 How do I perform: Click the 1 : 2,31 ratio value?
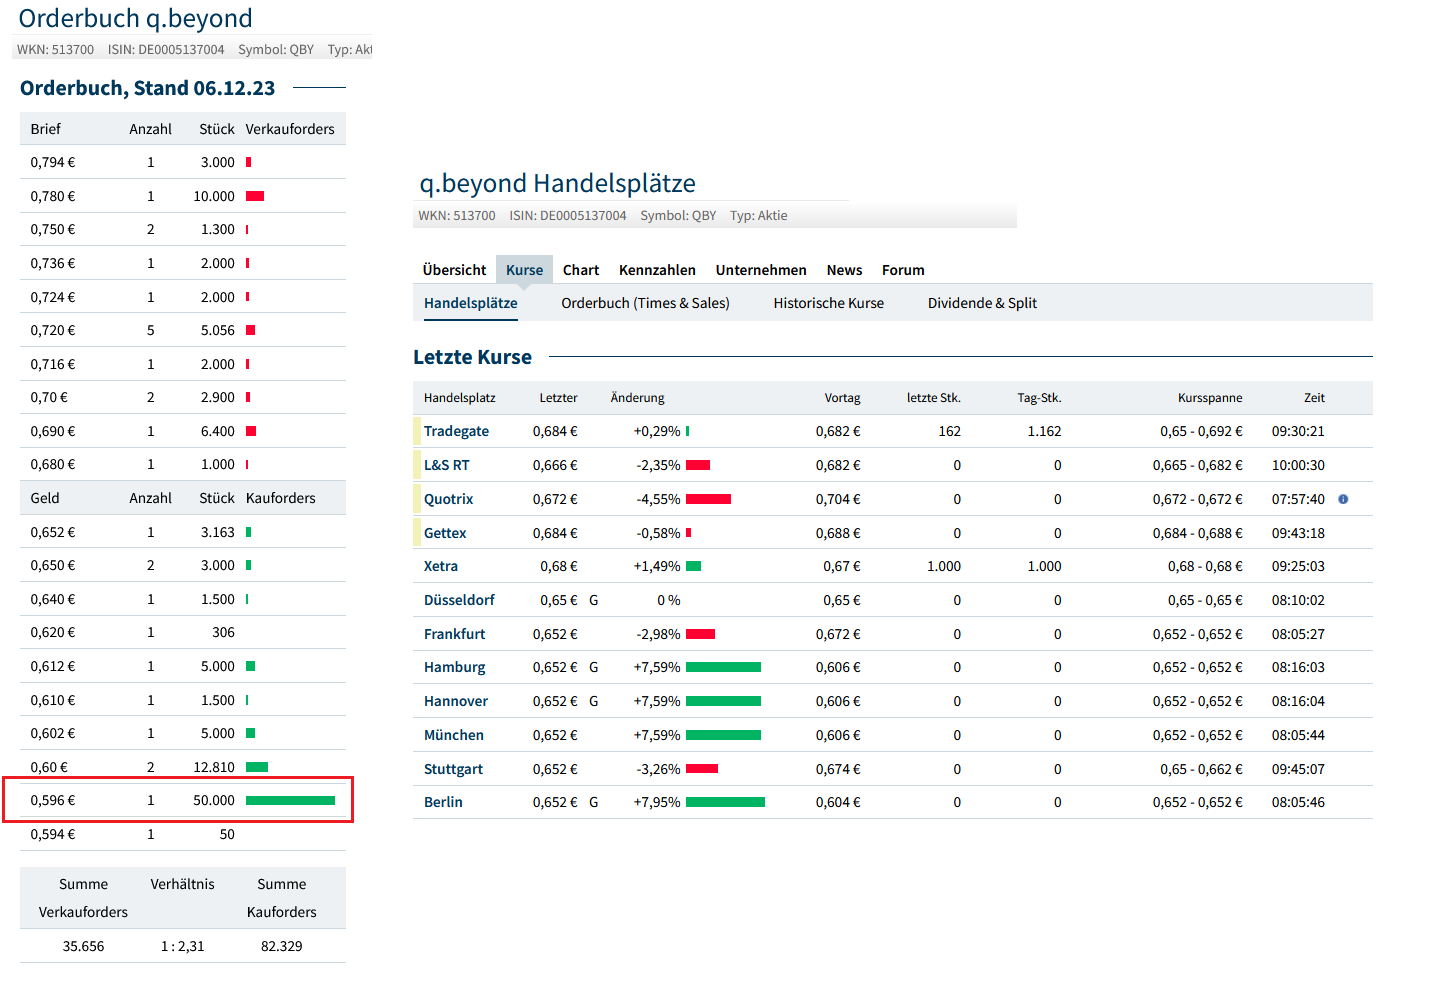[182, 946]
